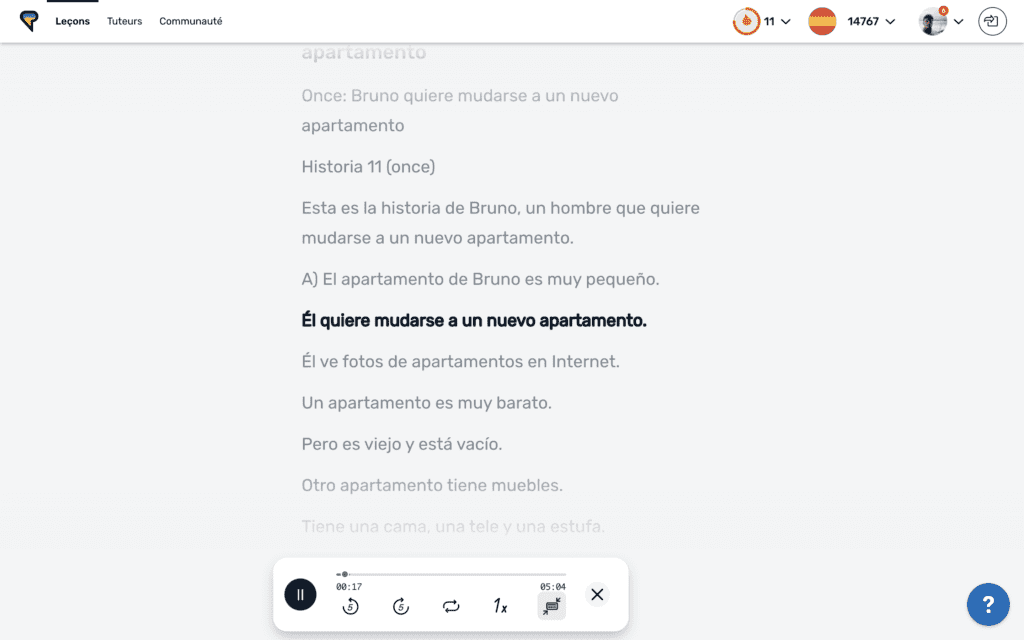Skip forward 5 seconds
1024x640 pixels.
[x=401, y=606]
